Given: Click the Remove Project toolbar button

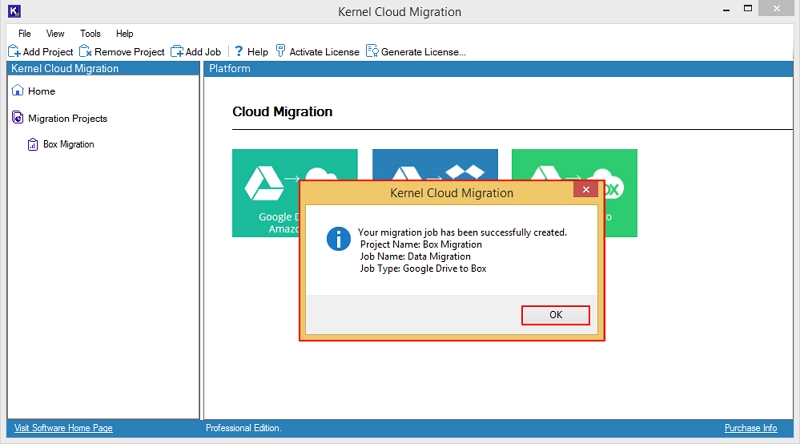Looking at the screenshot, I should click(x=122, y=52).
